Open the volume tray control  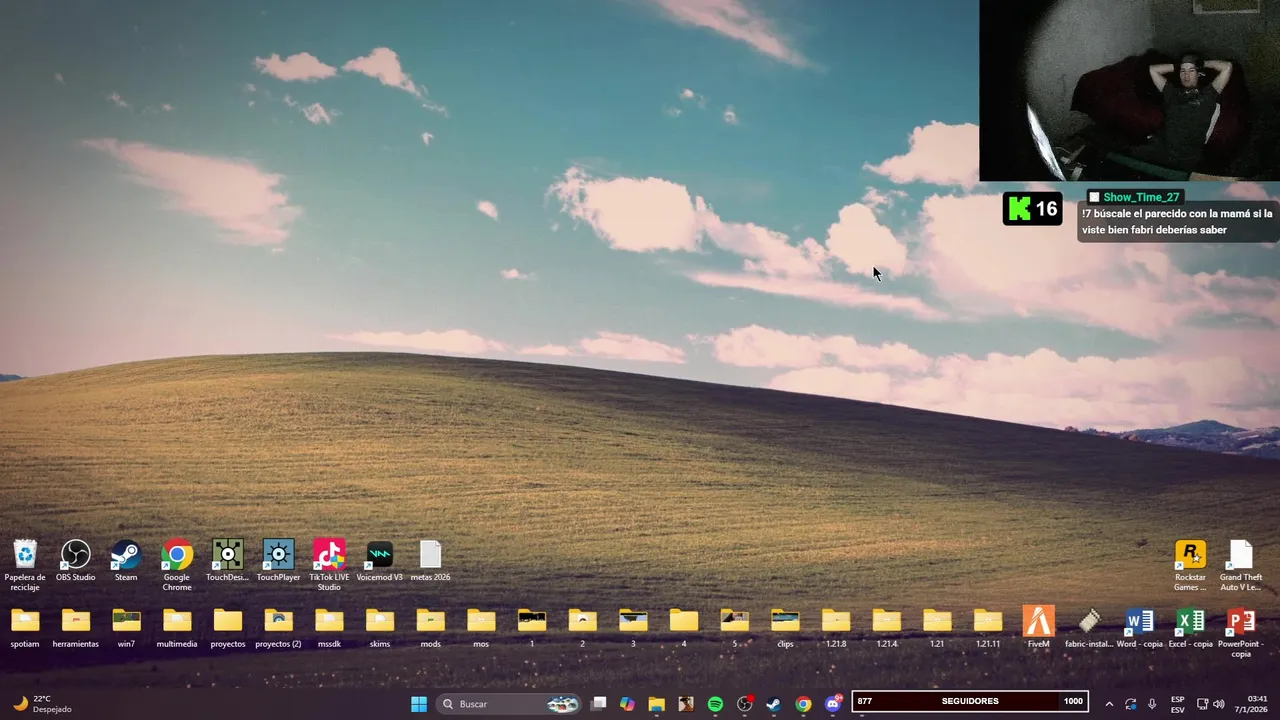(x=1218, y=704)
